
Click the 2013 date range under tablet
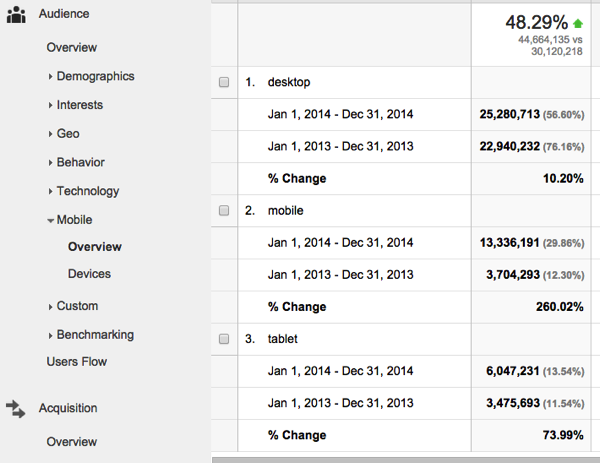pyautogui.click(x=341, y=403)
